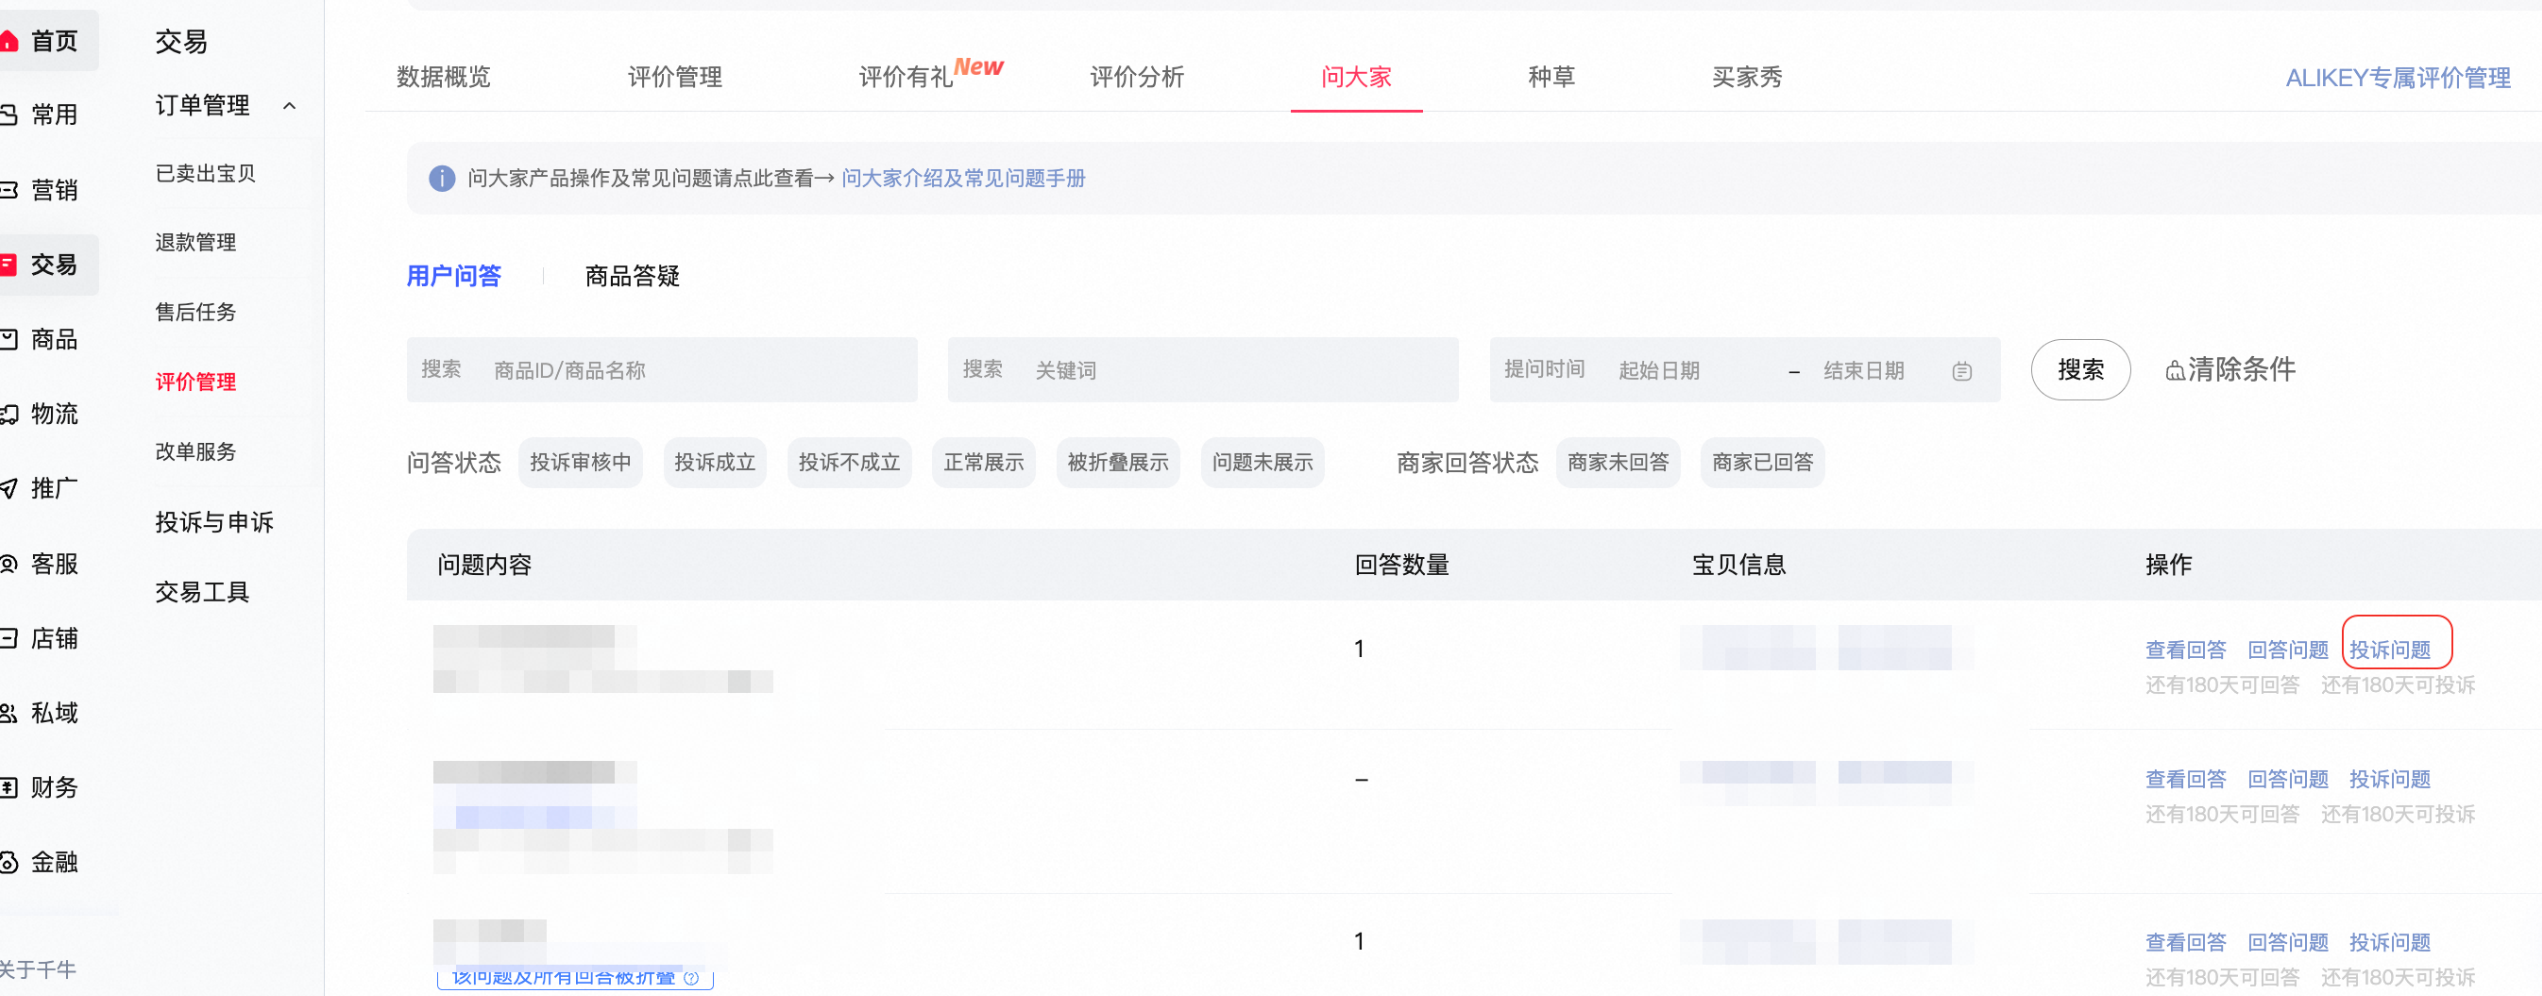Screen dimensions: 2542x996
Task: Click the info icon in the notice bar
Action: click(442, 178)
